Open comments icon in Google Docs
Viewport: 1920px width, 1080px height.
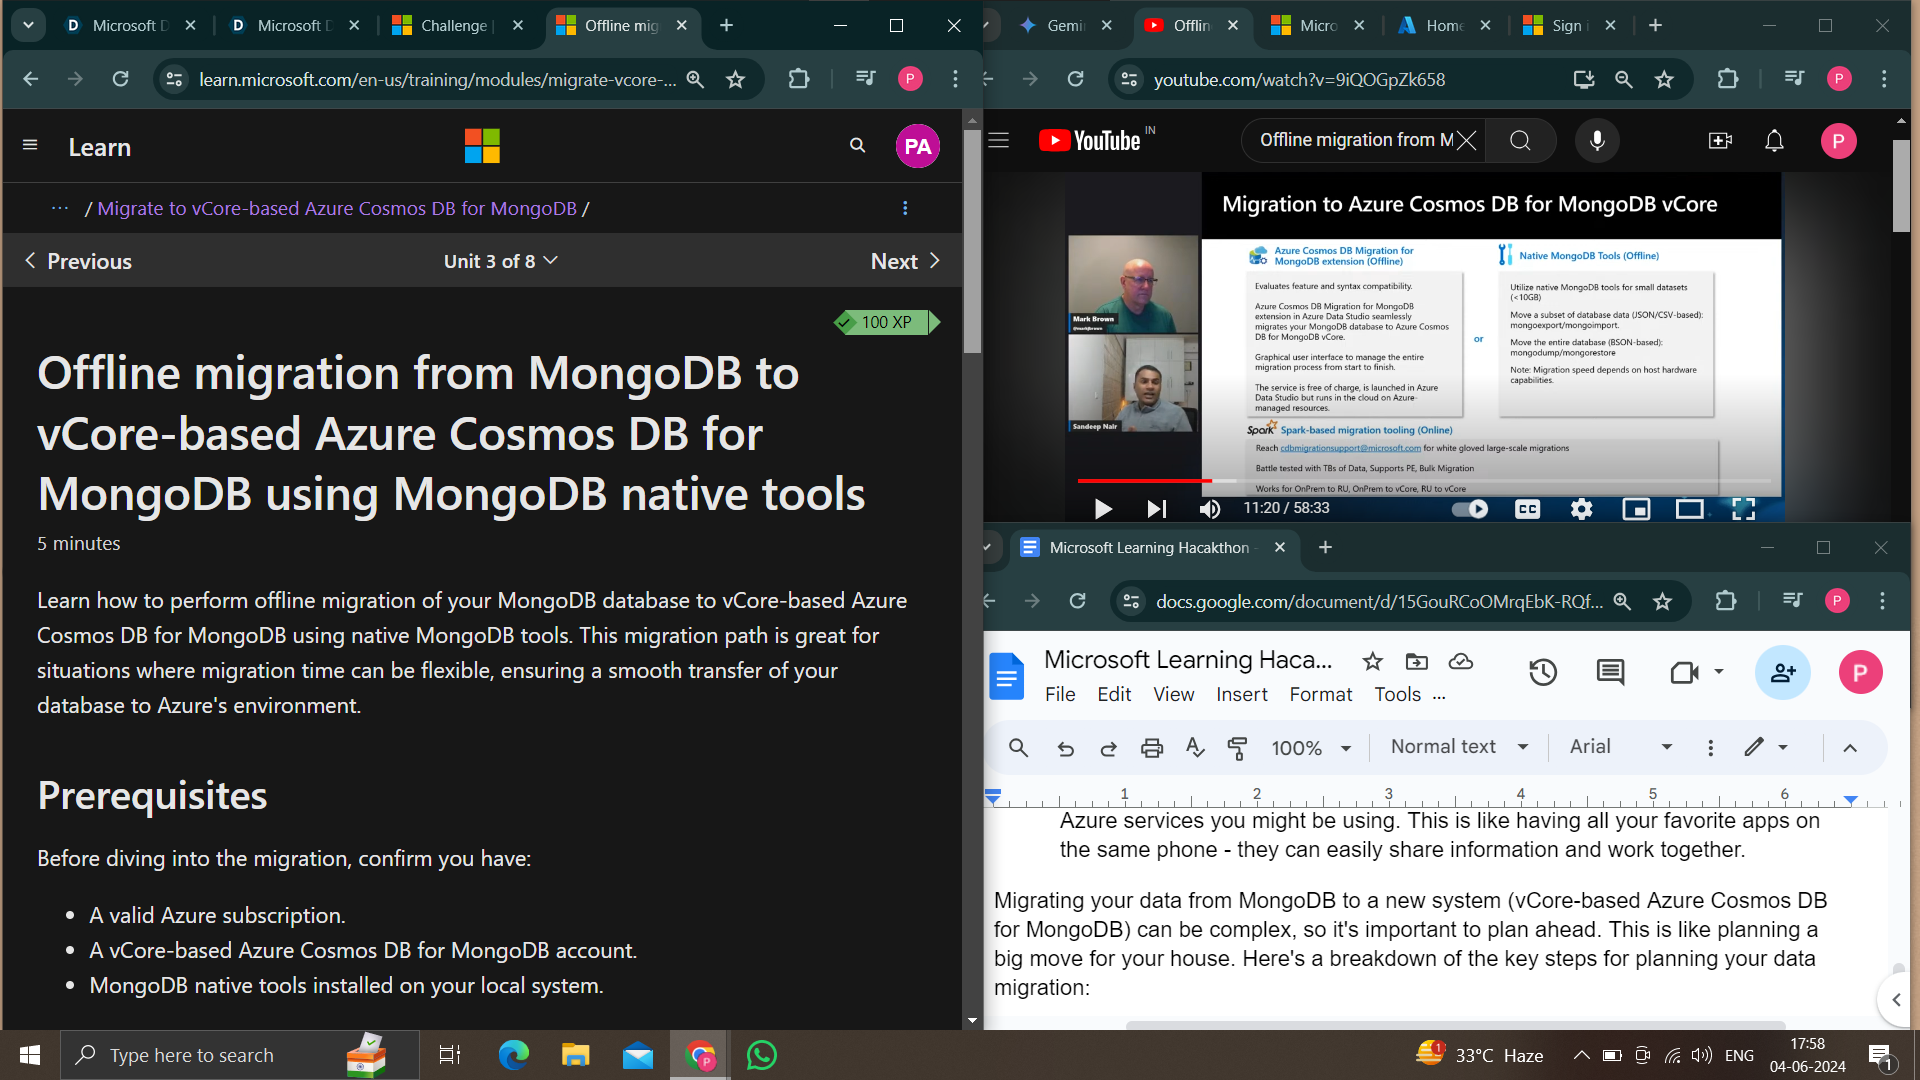1610,672
